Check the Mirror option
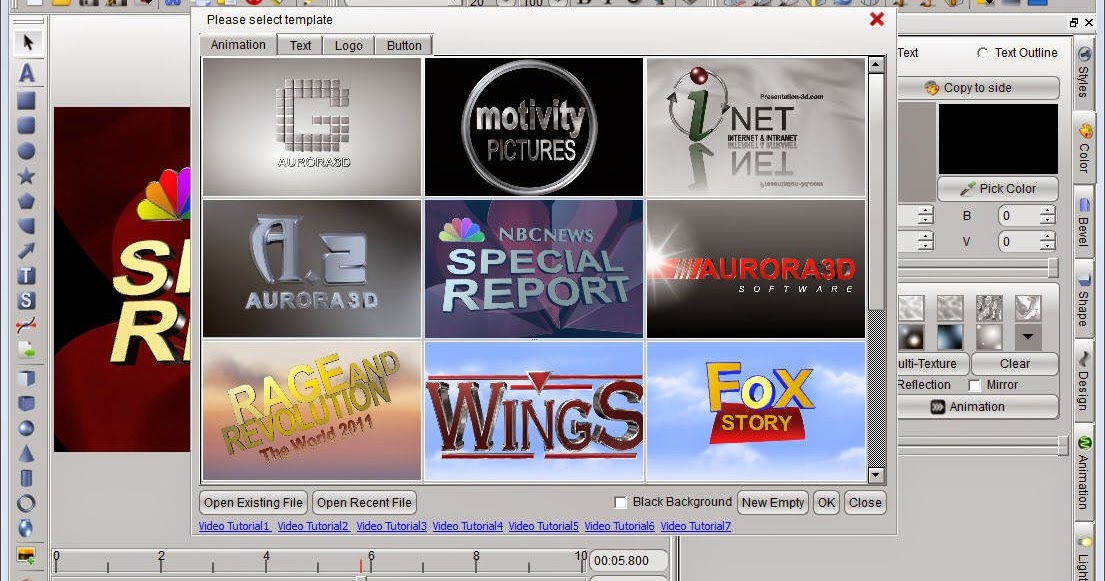The image size is (1105, 581). (974, 384)
